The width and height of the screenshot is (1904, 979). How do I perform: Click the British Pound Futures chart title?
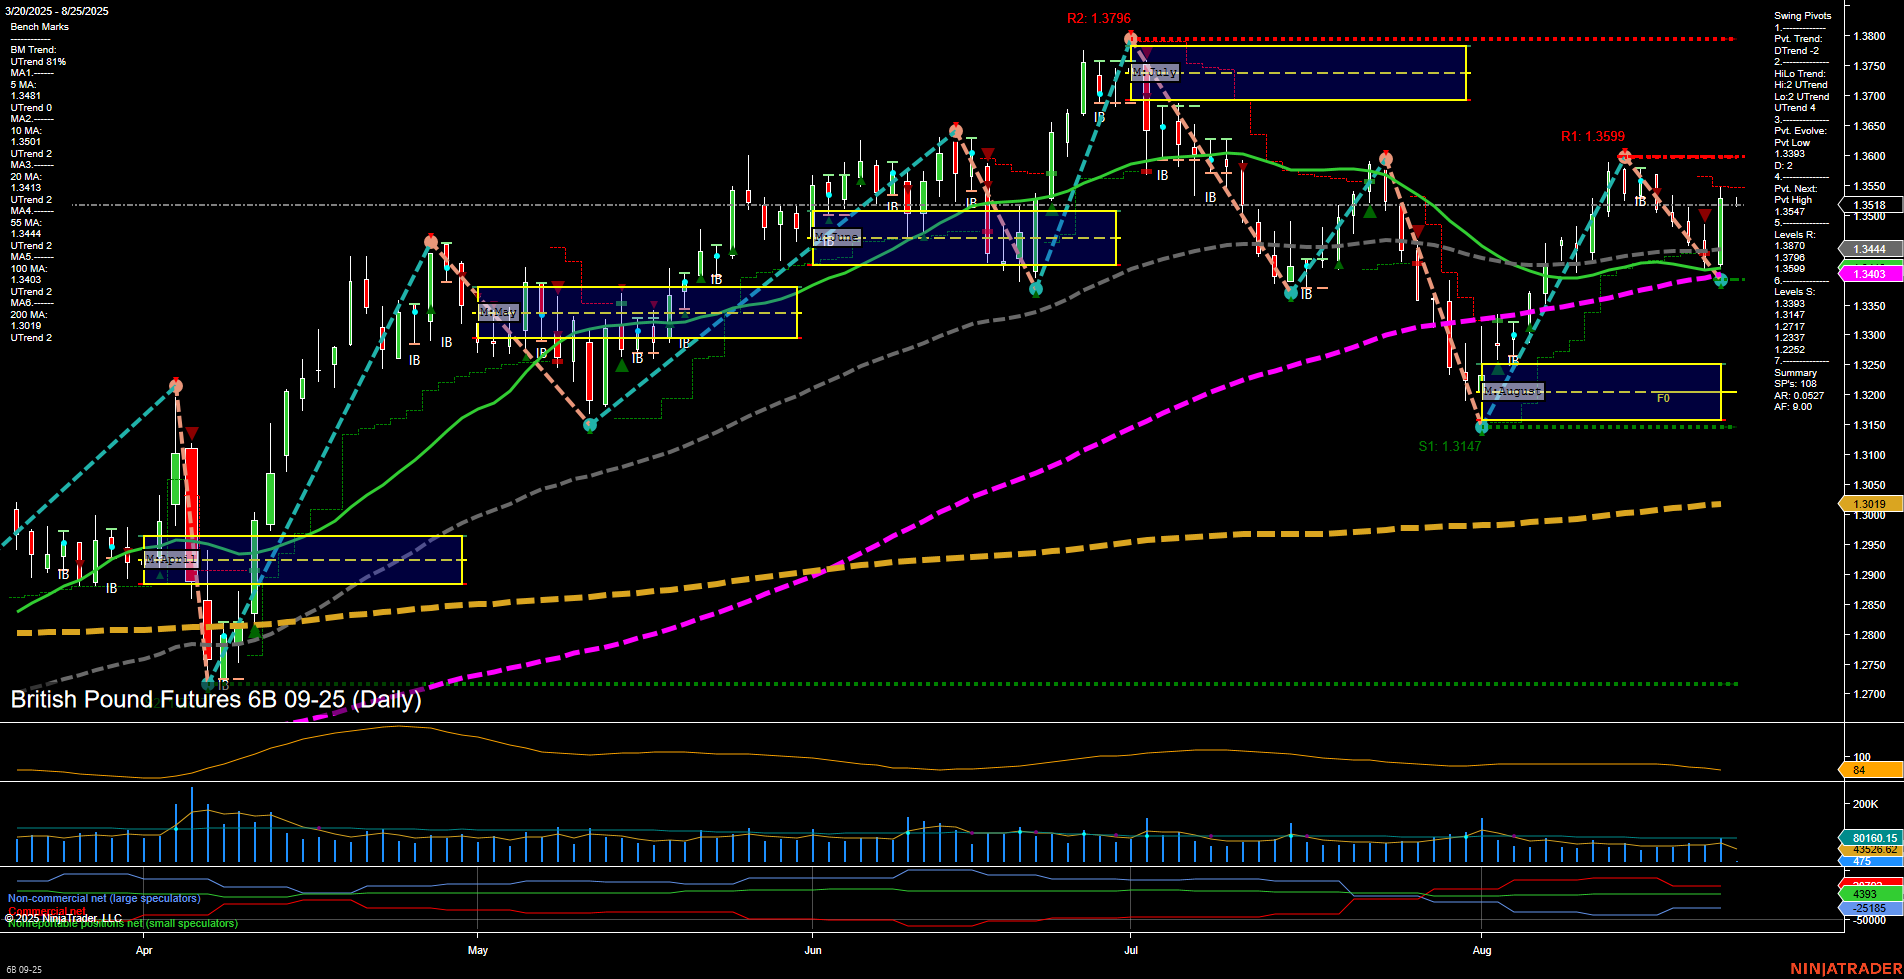215,700
